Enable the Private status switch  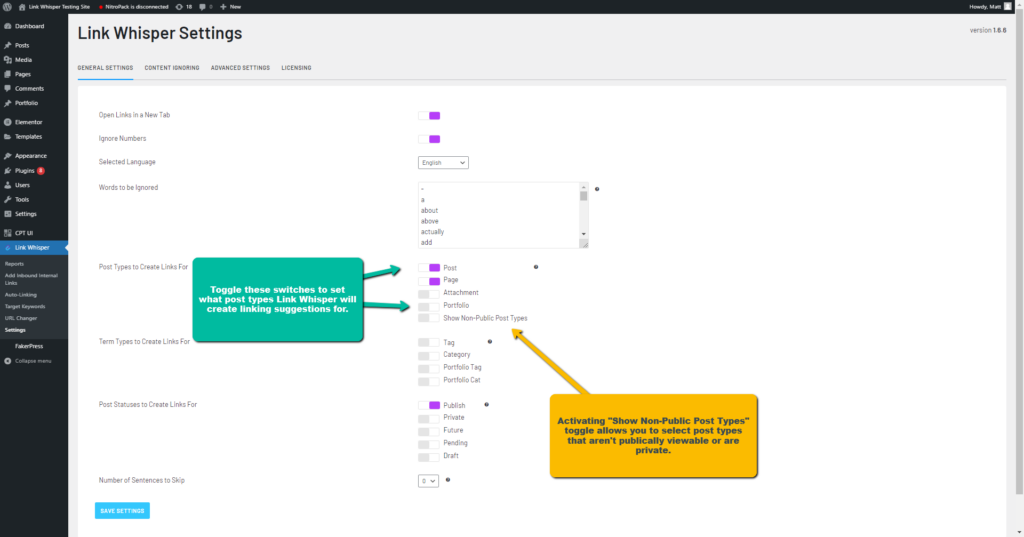[x=429, y=418]
